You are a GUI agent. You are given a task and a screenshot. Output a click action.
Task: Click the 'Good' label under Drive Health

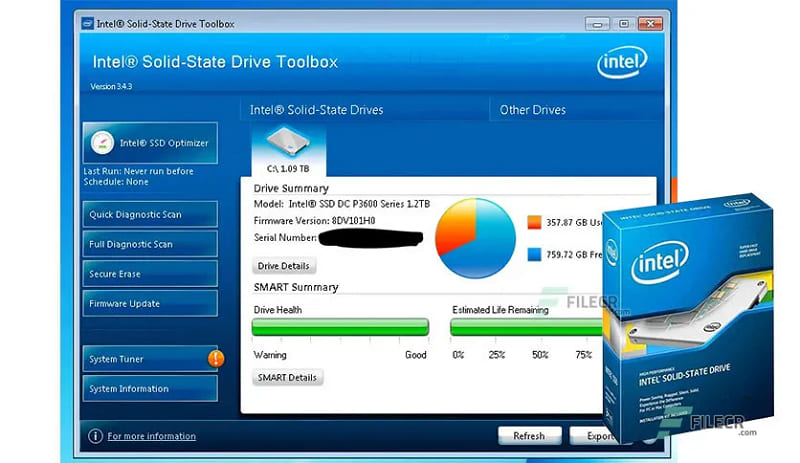(415, 355)
